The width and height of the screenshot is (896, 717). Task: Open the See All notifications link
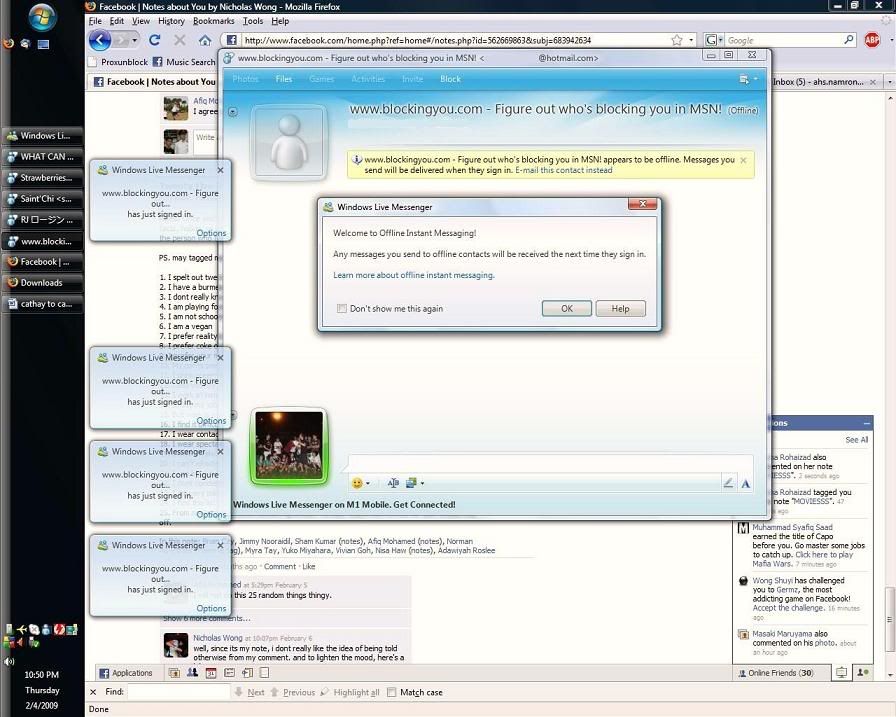pyautogui.click(x=857, y=440)
